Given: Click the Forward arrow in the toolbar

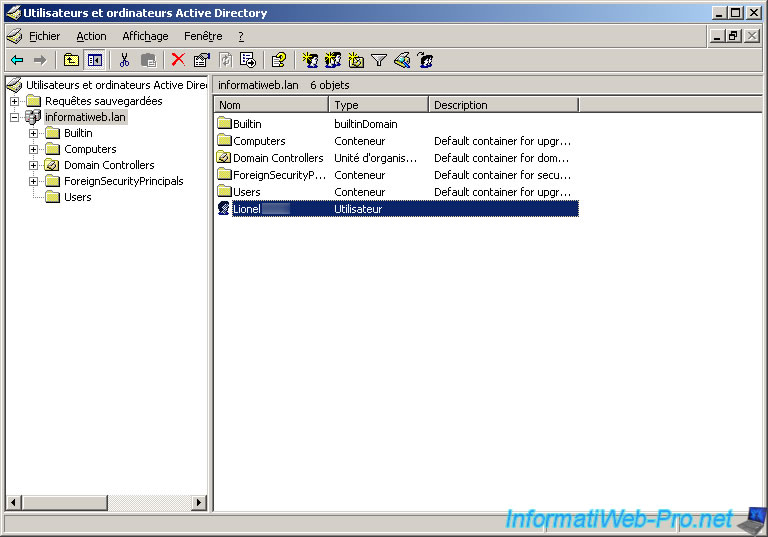Looking at the screenshot, I should (40, 60).
